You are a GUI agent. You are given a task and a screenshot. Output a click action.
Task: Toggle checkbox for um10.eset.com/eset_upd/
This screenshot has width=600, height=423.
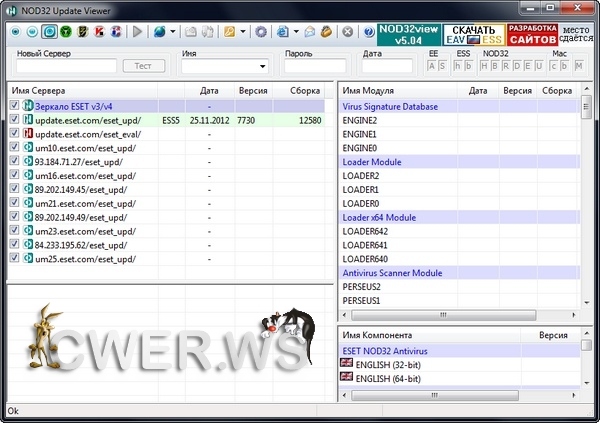pyautogui.click(x=14, y=147)
